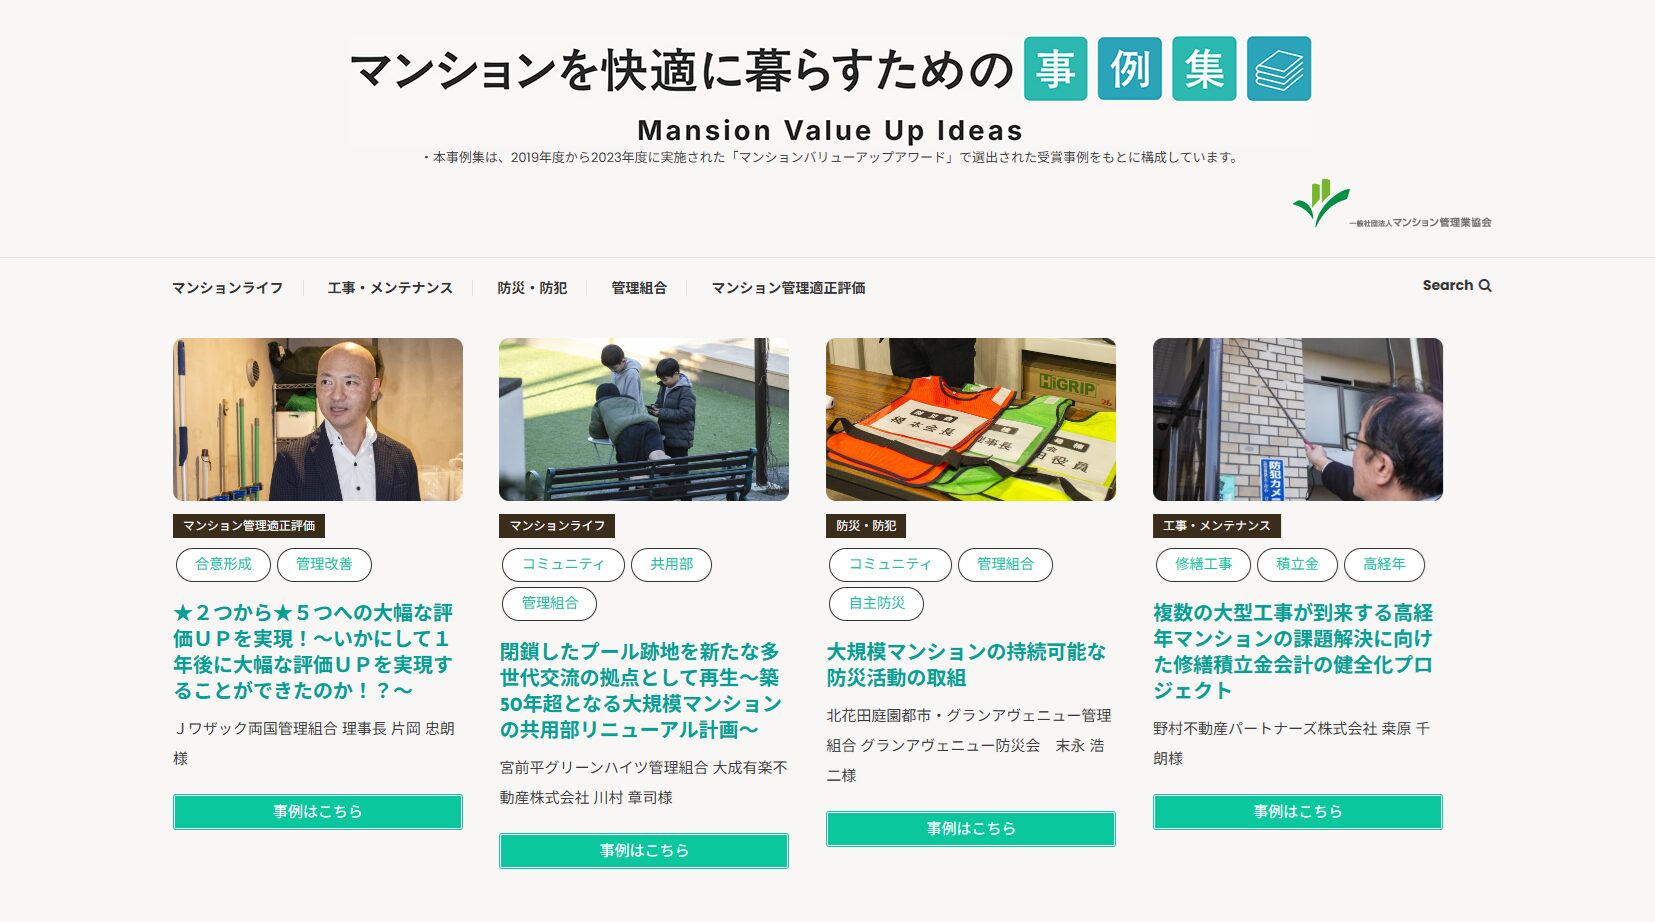This screenshot has height=922, width=1655.
Task: Click 事例はこちら under the pool renewal article
Action: [644, 851]
